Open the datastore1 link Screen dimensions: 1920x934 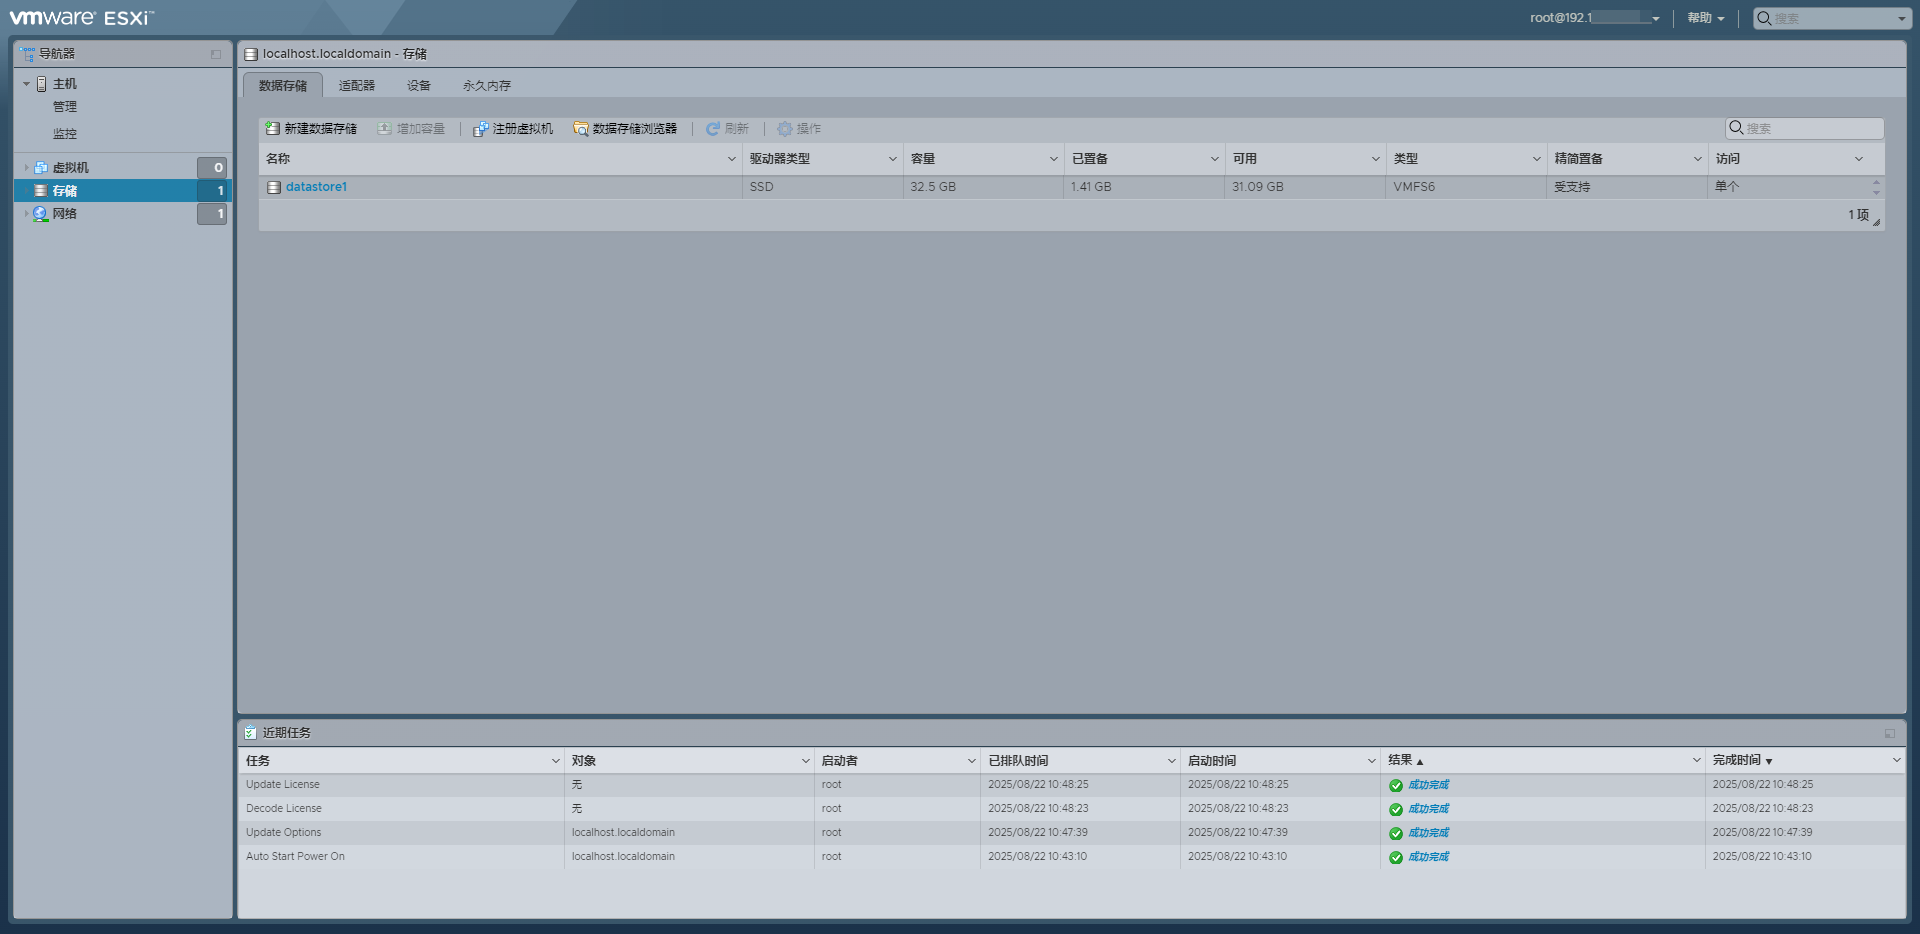click(x=316, y=186)
